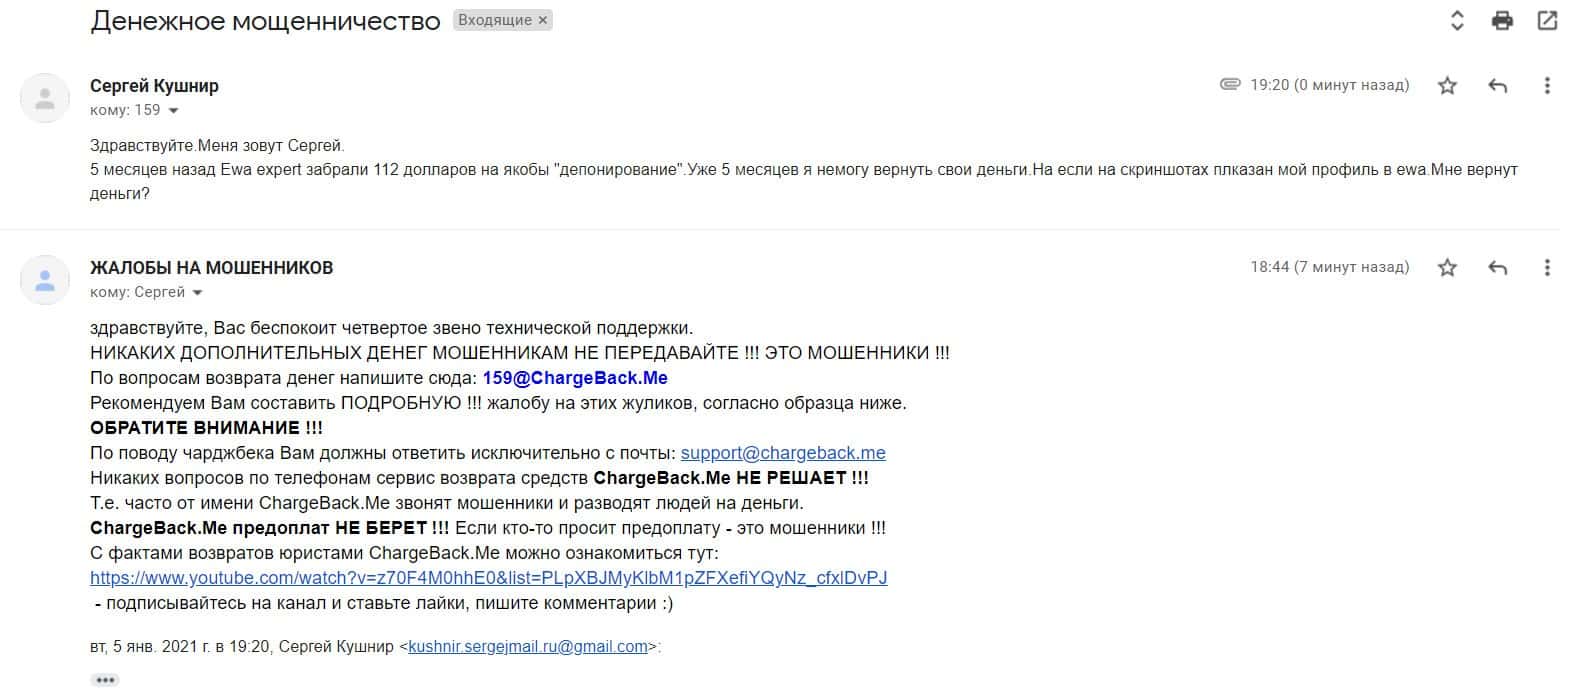Reply to the ЖАЛОБЫ НА МОШЕННИКОВ message
The height and width of the screenshot is (695, 1577).
pyautogui.click(x=1497, y=268)
